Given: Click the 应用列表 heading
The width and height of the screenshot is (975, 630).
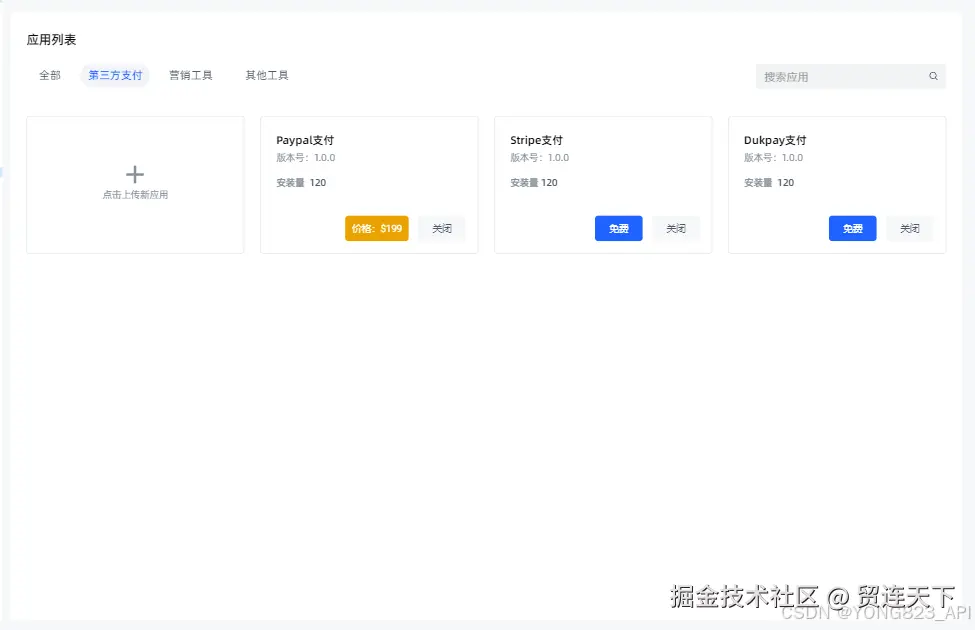Looking at the screenshot, I should click(x=51, y=40).
